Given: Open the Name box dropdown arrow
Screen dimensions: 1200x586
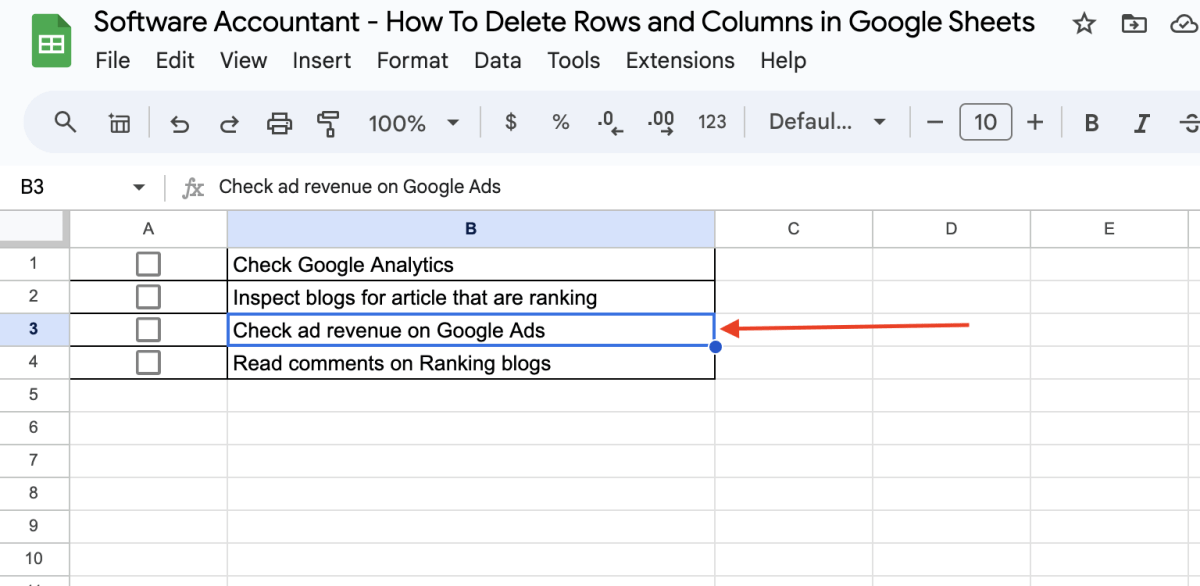Looking at the screenshot, I should click(x=139, y=186).
